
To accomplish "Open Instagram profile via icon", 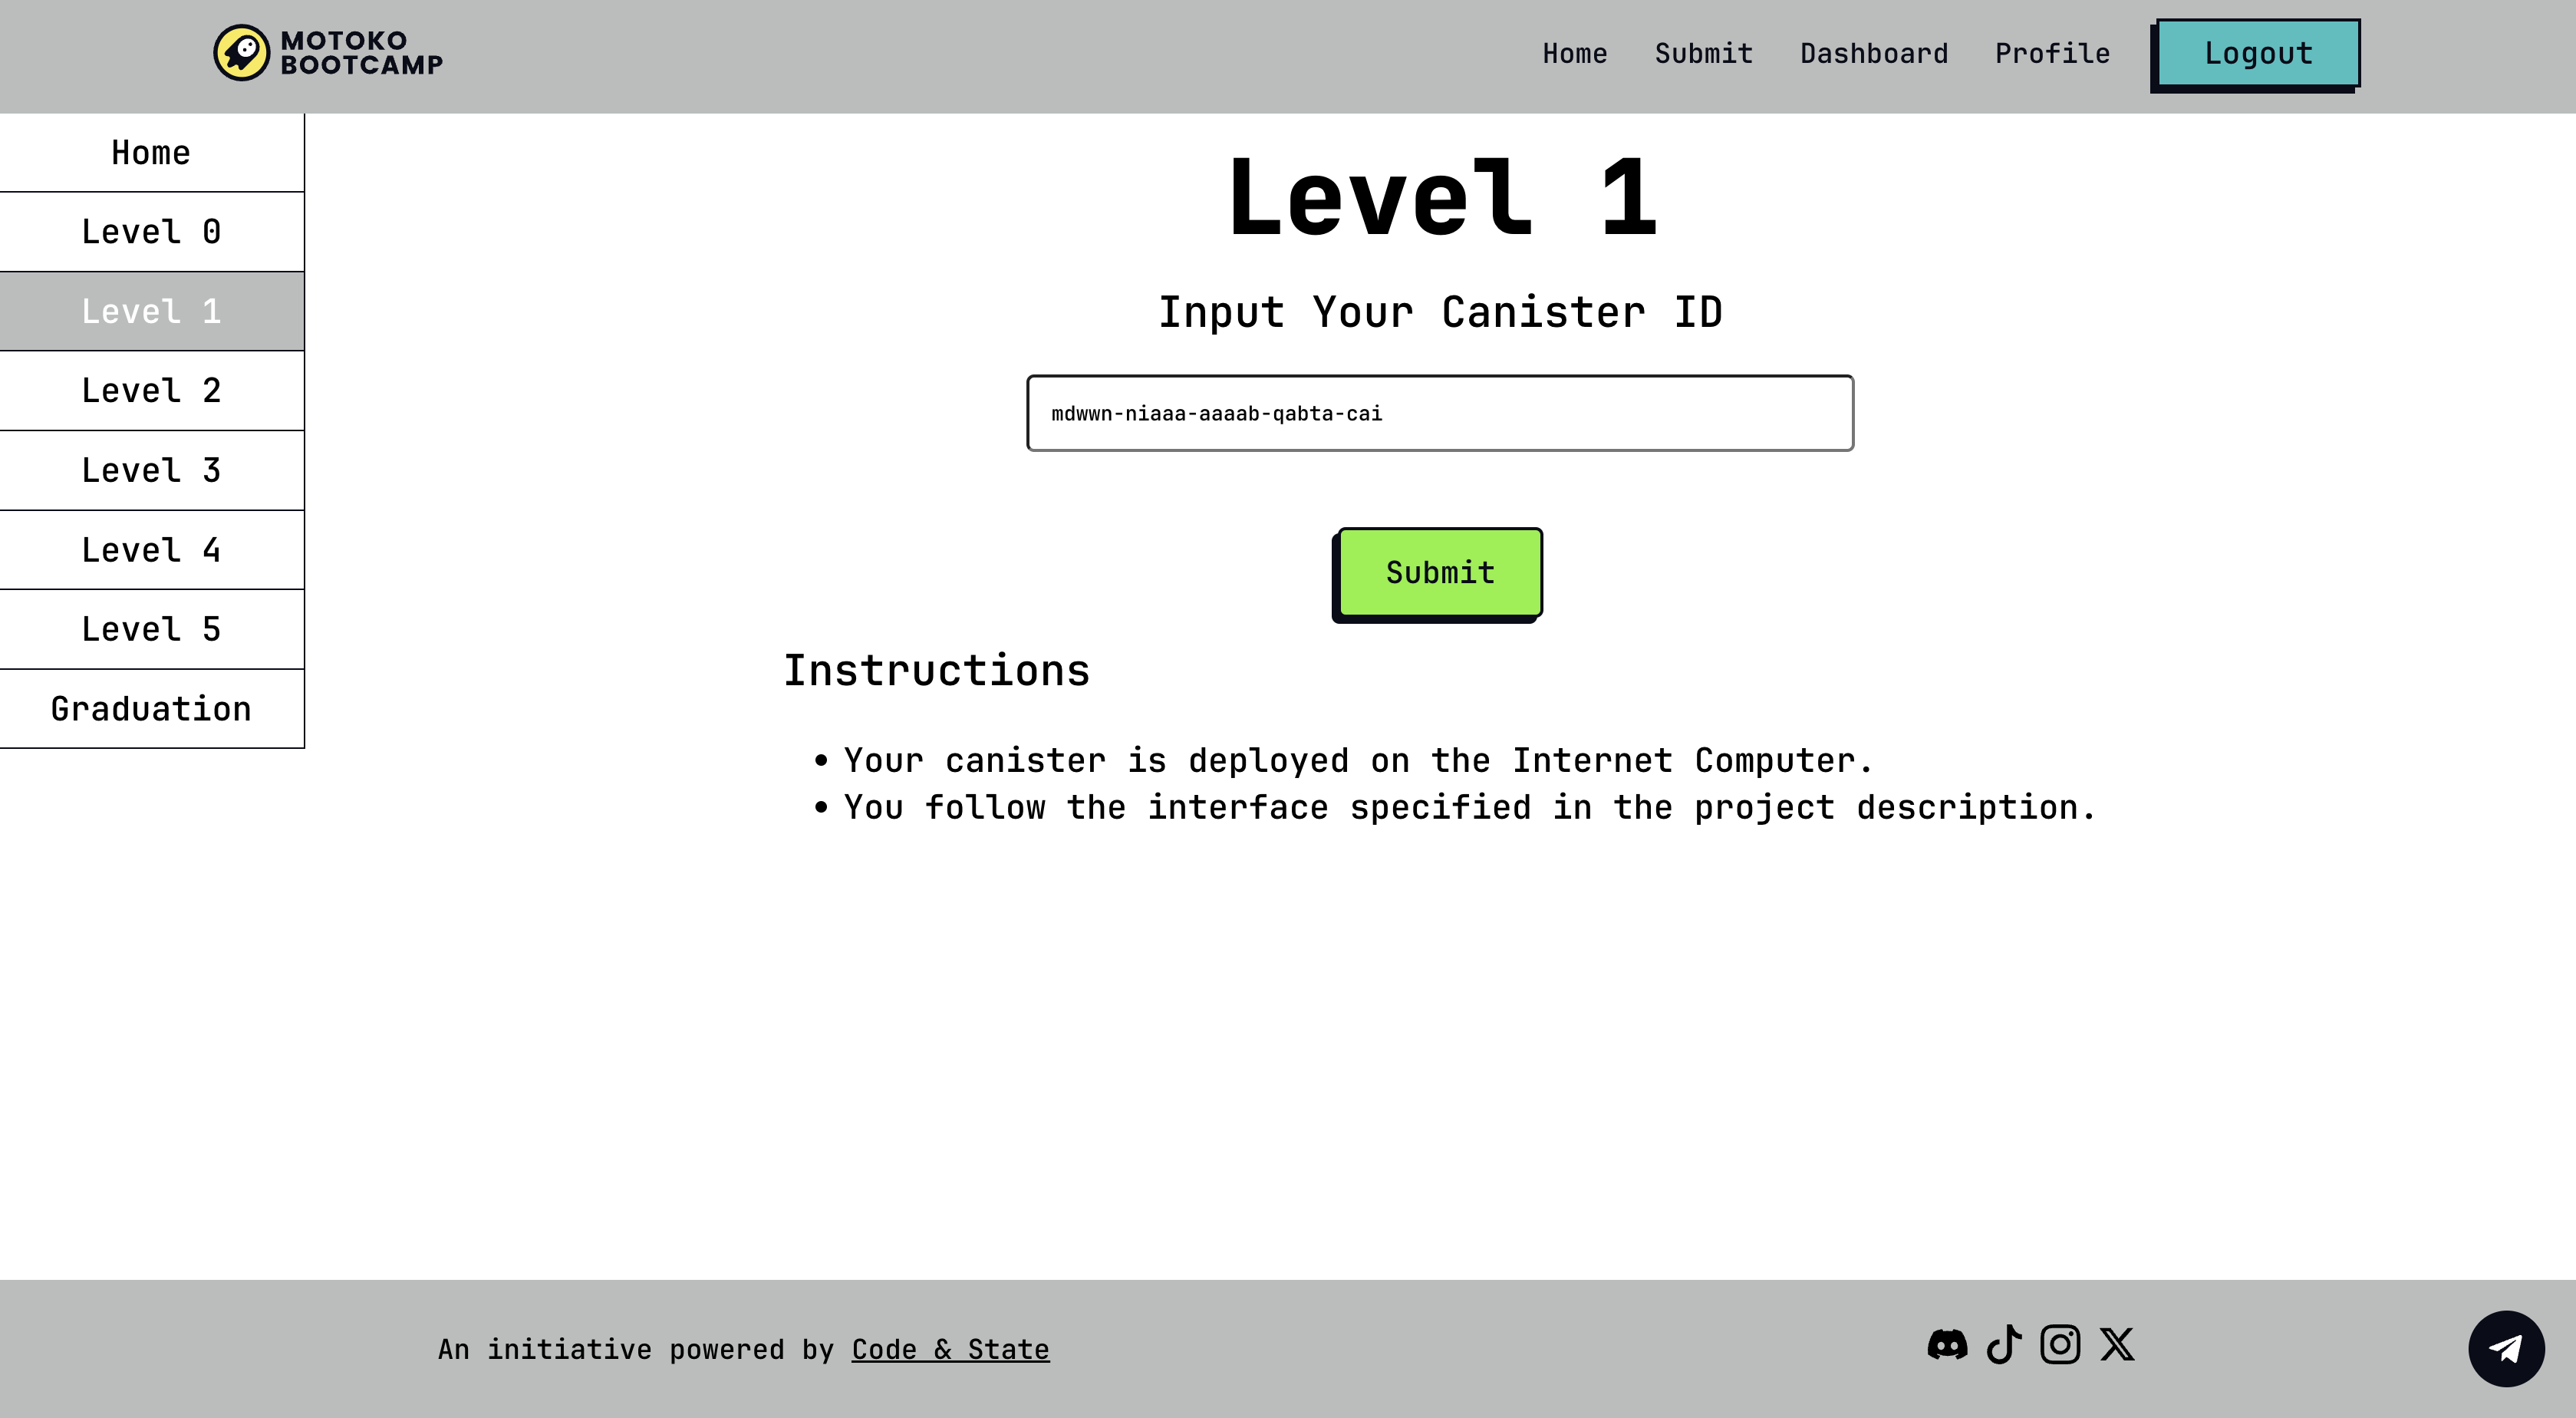I will [x=2060, y=1343].
